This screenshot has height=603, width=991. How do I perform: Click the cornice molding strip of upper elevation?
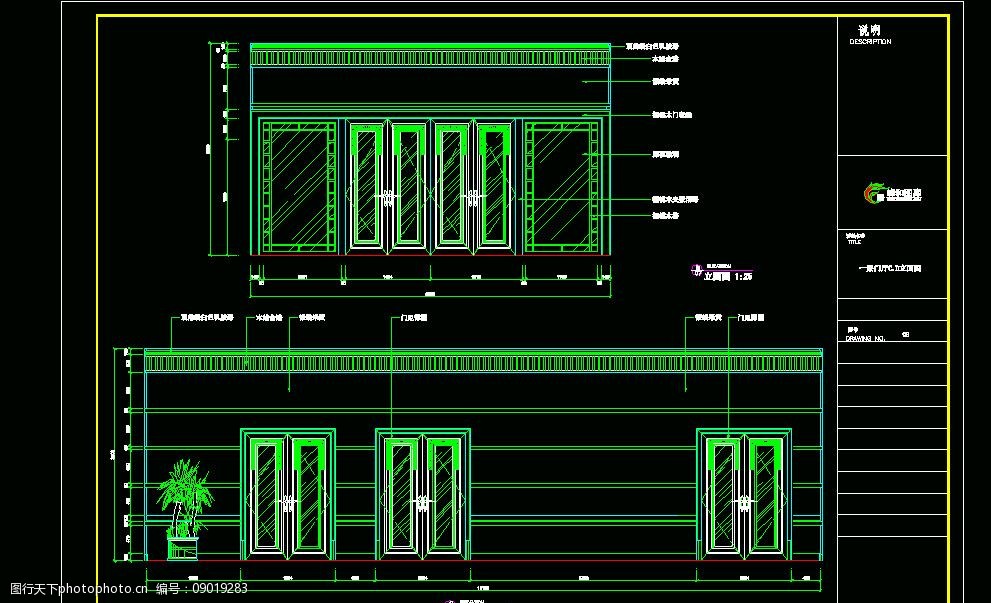click(429, 59)
